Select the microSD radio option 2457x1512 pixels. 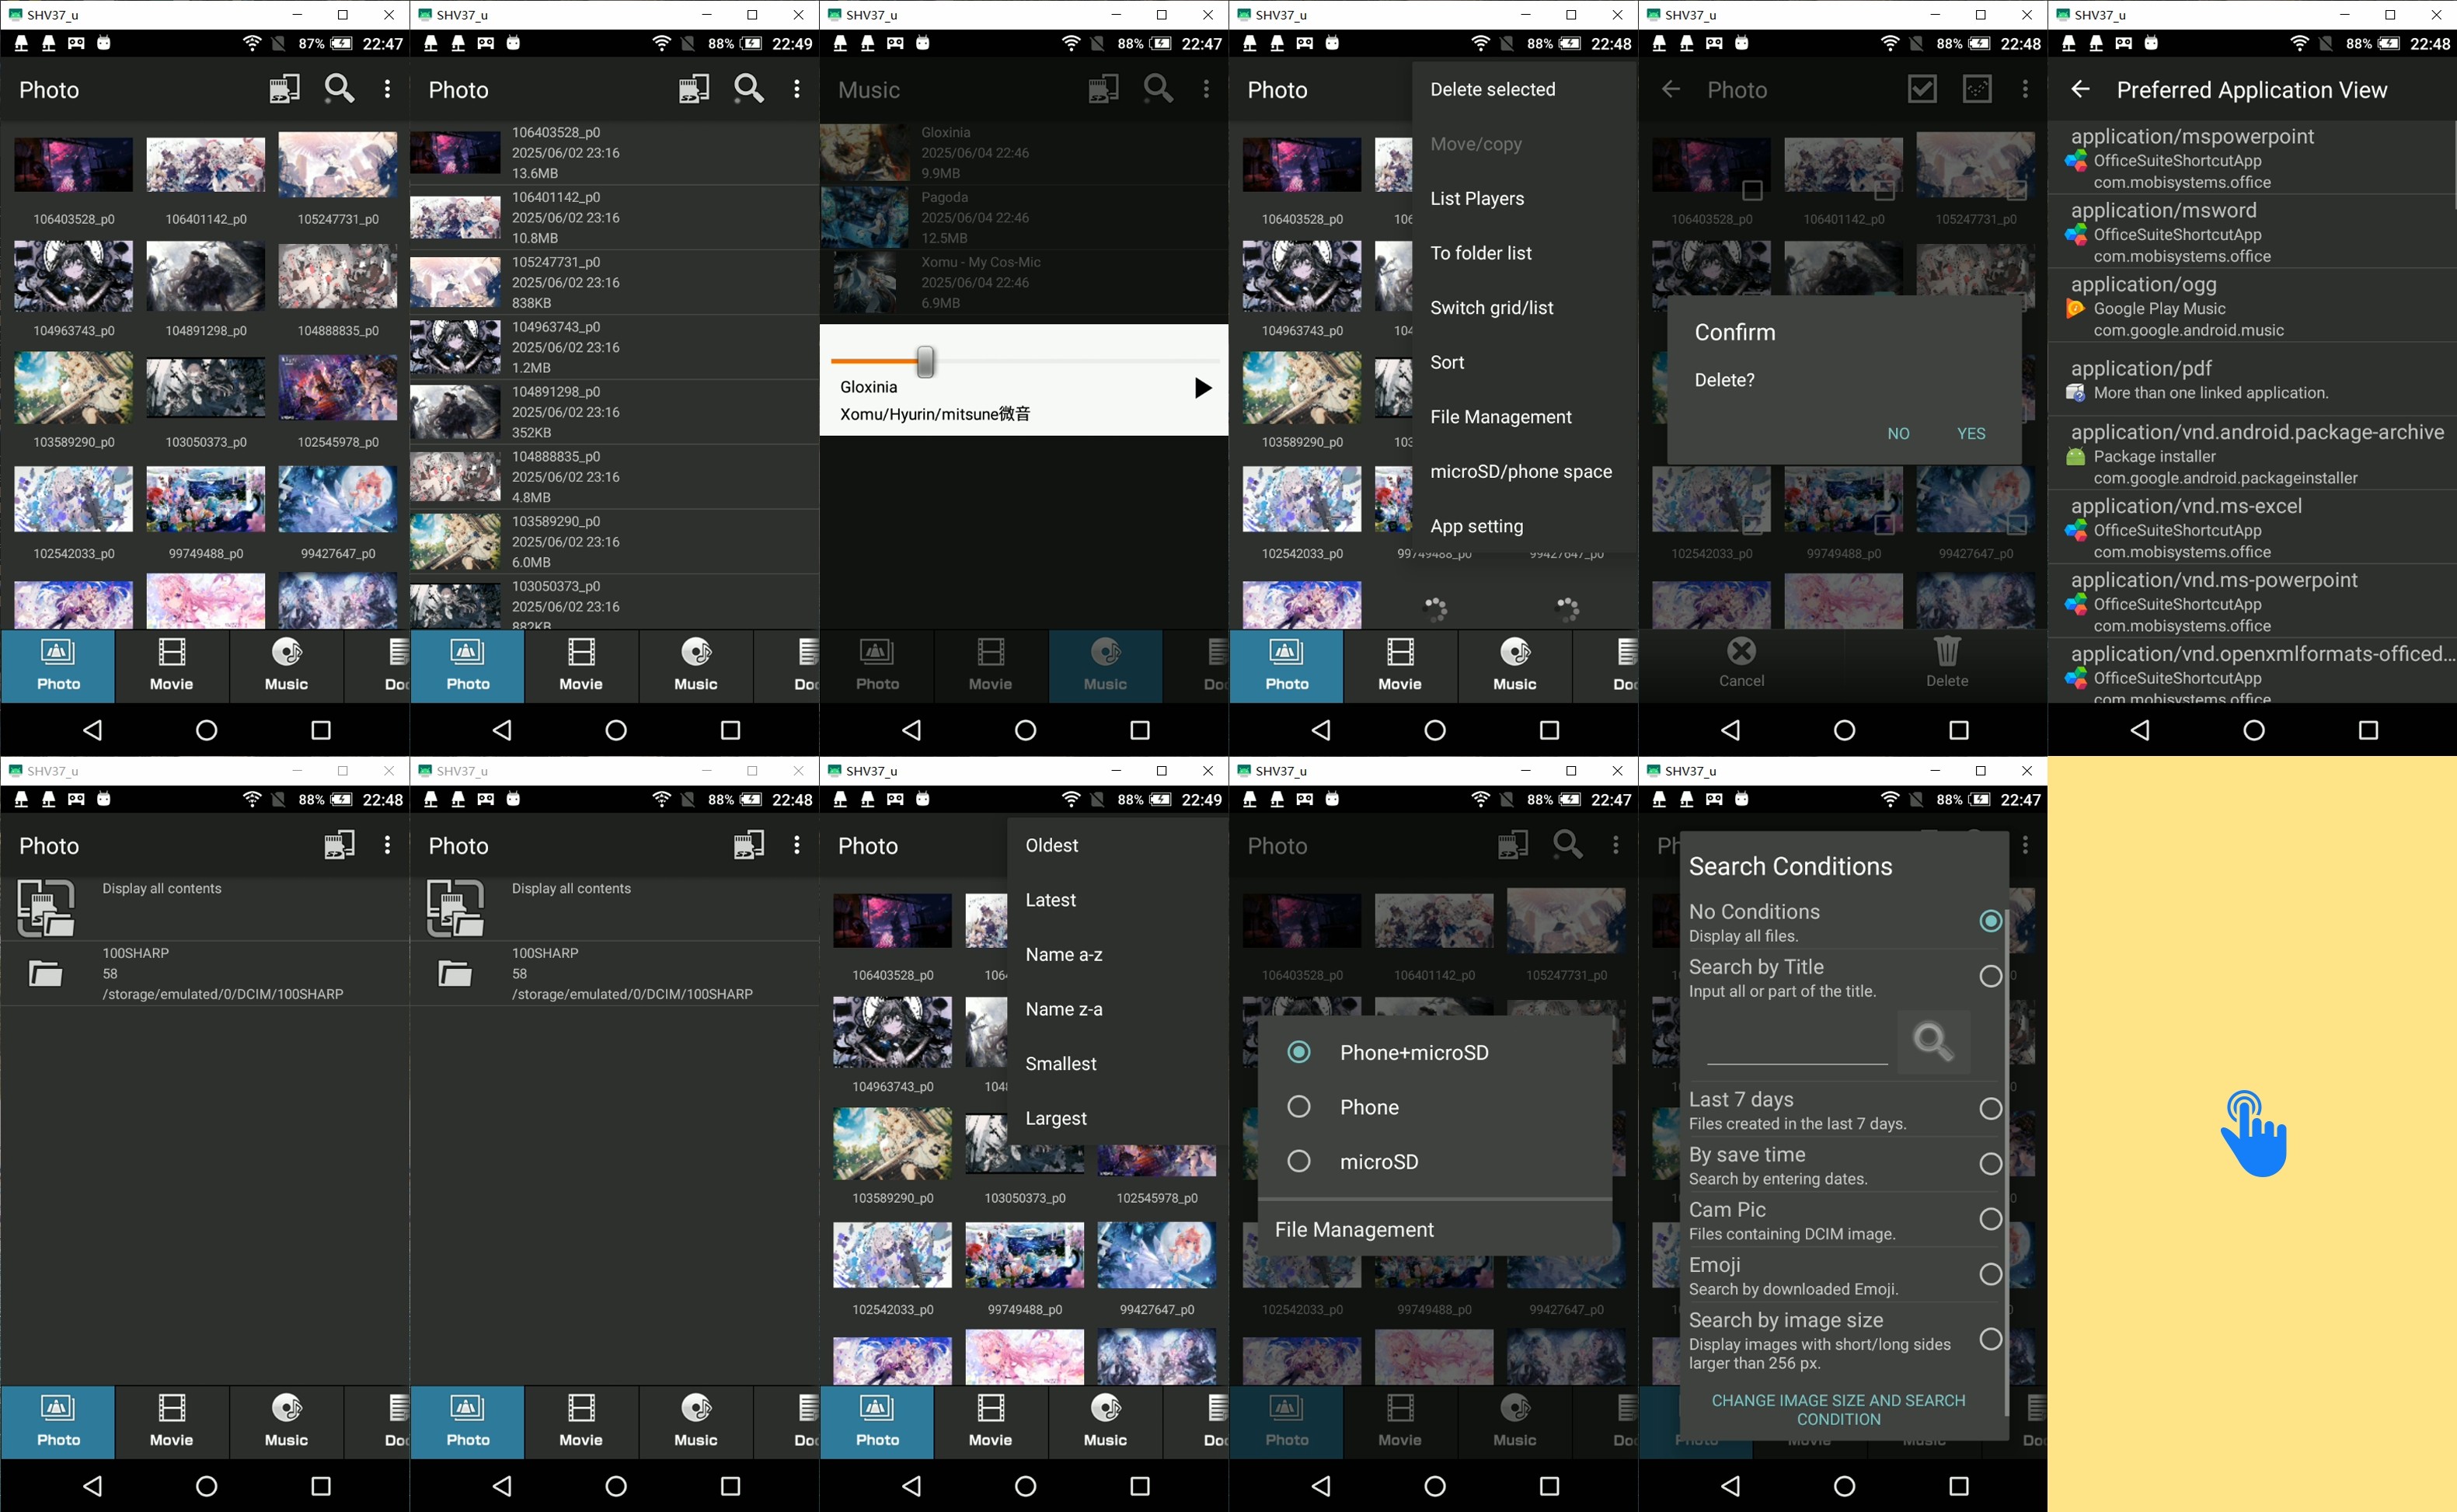(x=1298, y=1161)
